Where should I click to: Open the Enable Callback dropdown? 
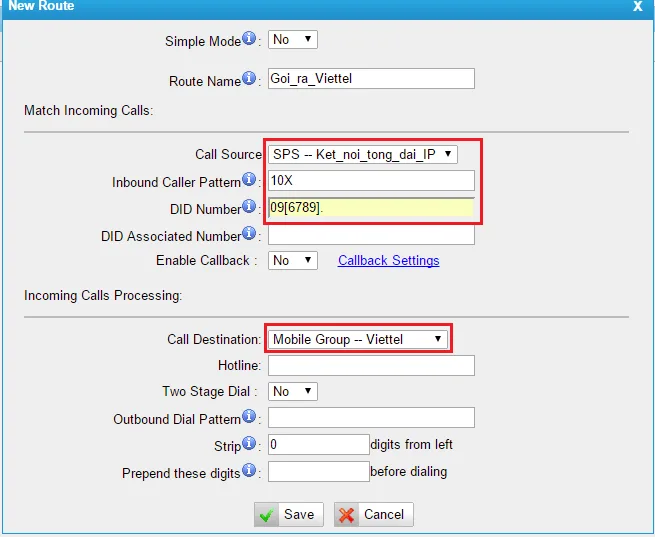coord(292,260)
